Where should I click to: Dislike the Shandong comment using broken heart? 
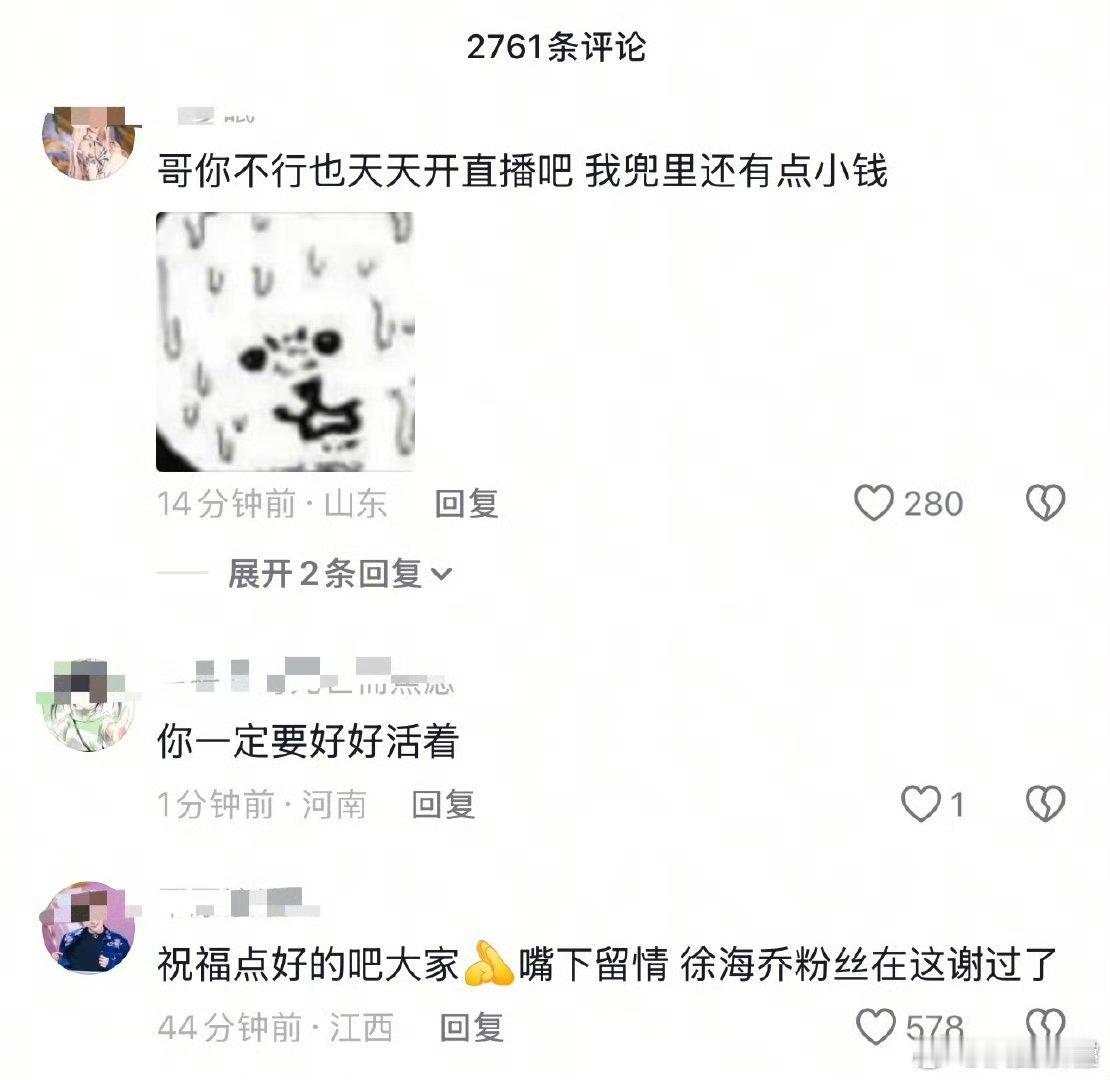click(x=1046, y=503)
